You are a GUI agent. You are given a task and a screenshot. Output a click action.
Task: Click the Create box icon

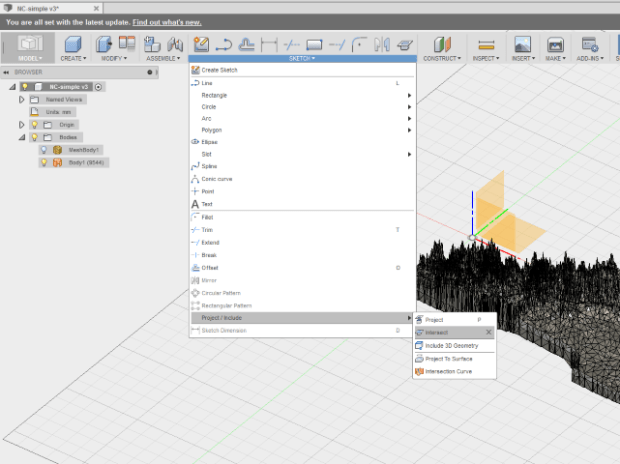click(x=73, y=44)
